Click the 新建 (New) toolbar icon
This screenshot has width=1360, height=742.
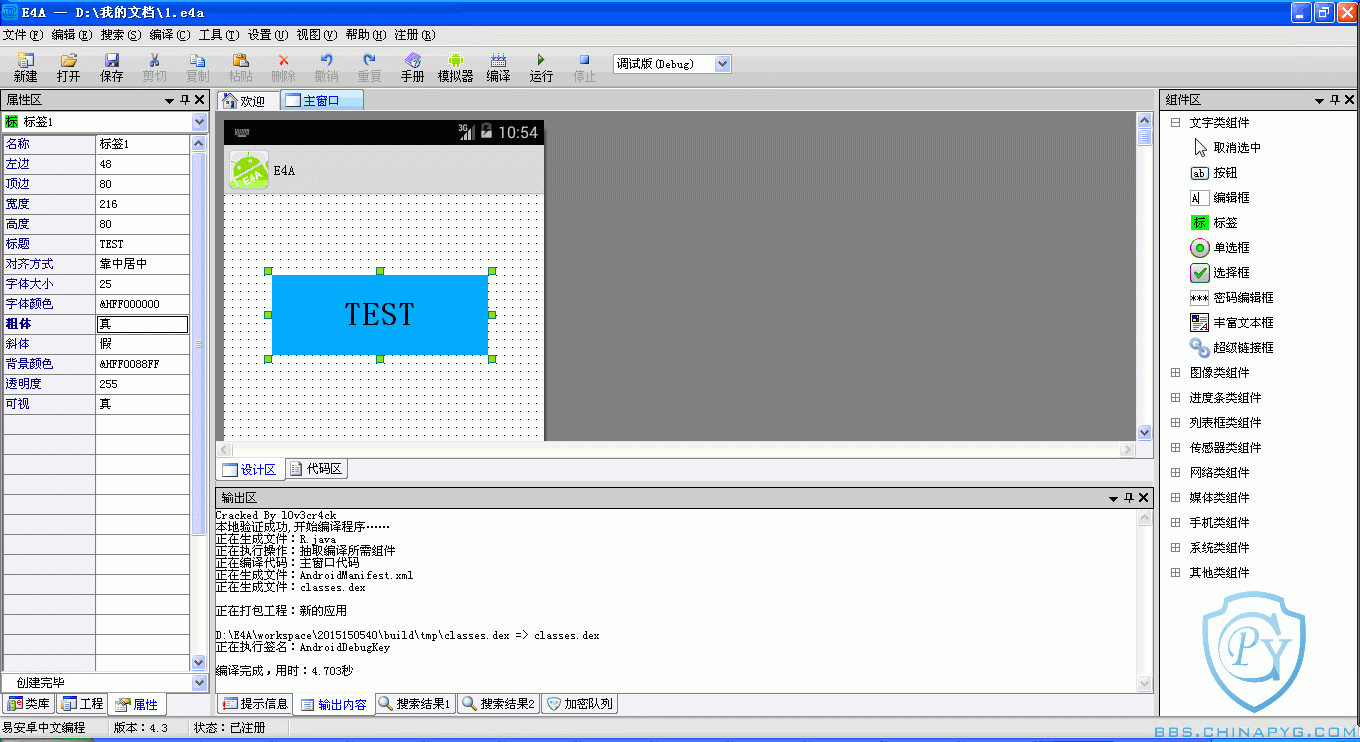pos(25,68)
